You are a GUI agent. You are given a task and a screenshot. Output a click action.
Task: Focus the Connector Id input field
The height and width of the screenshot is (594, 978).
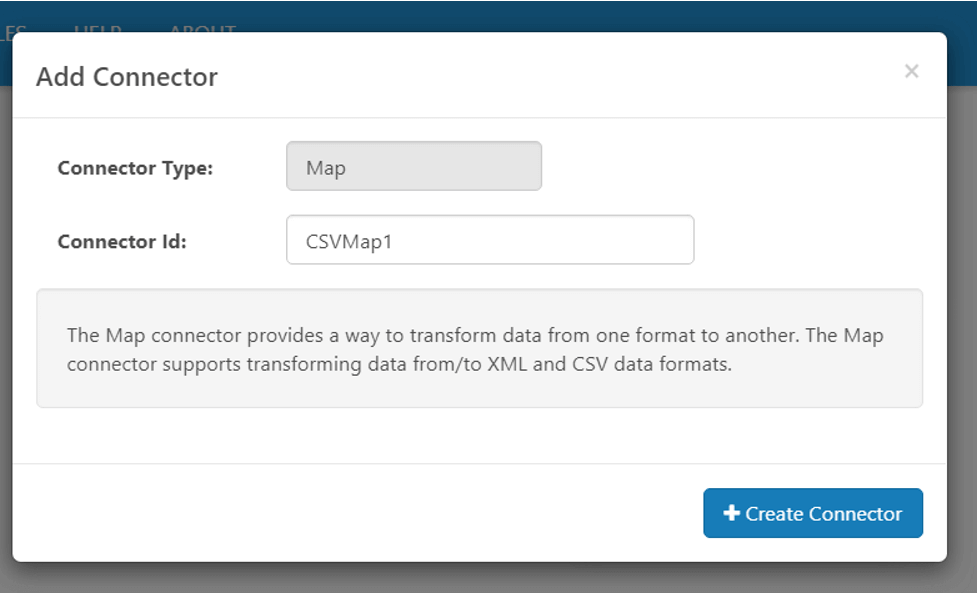coord(489,240)
